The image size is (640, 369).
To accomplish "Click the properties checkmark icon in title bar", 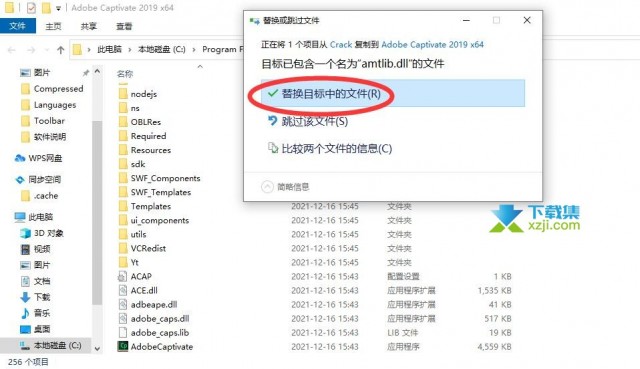I will tap(31, 7).
